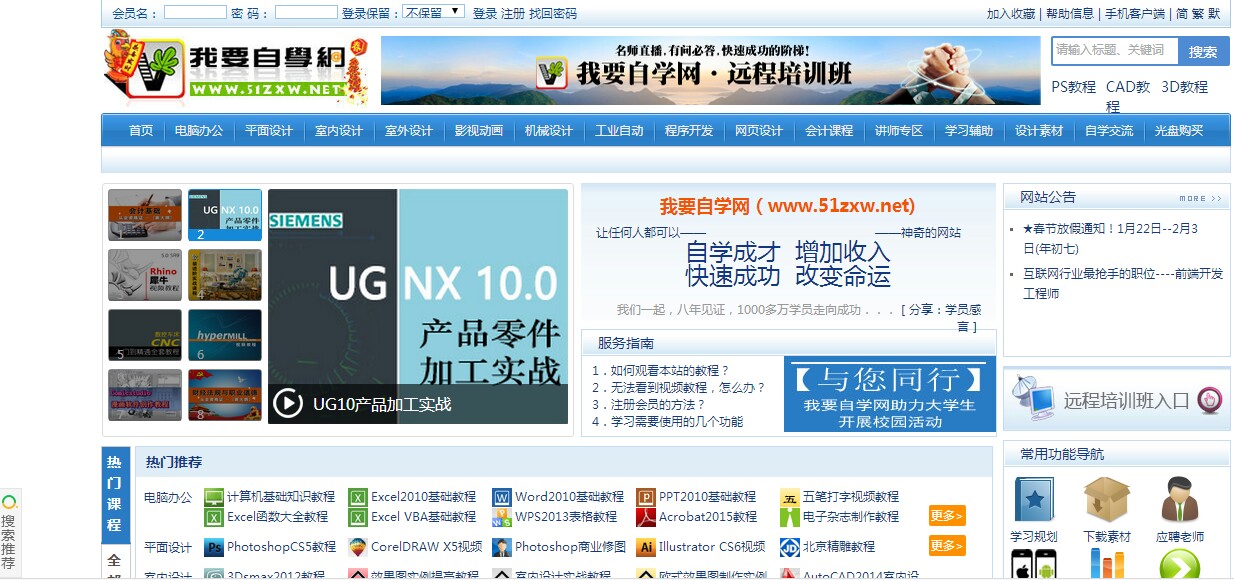Select 平面设计 in the navigation bar
This screenshot has width=1234, height=580.
pos(269,131)
